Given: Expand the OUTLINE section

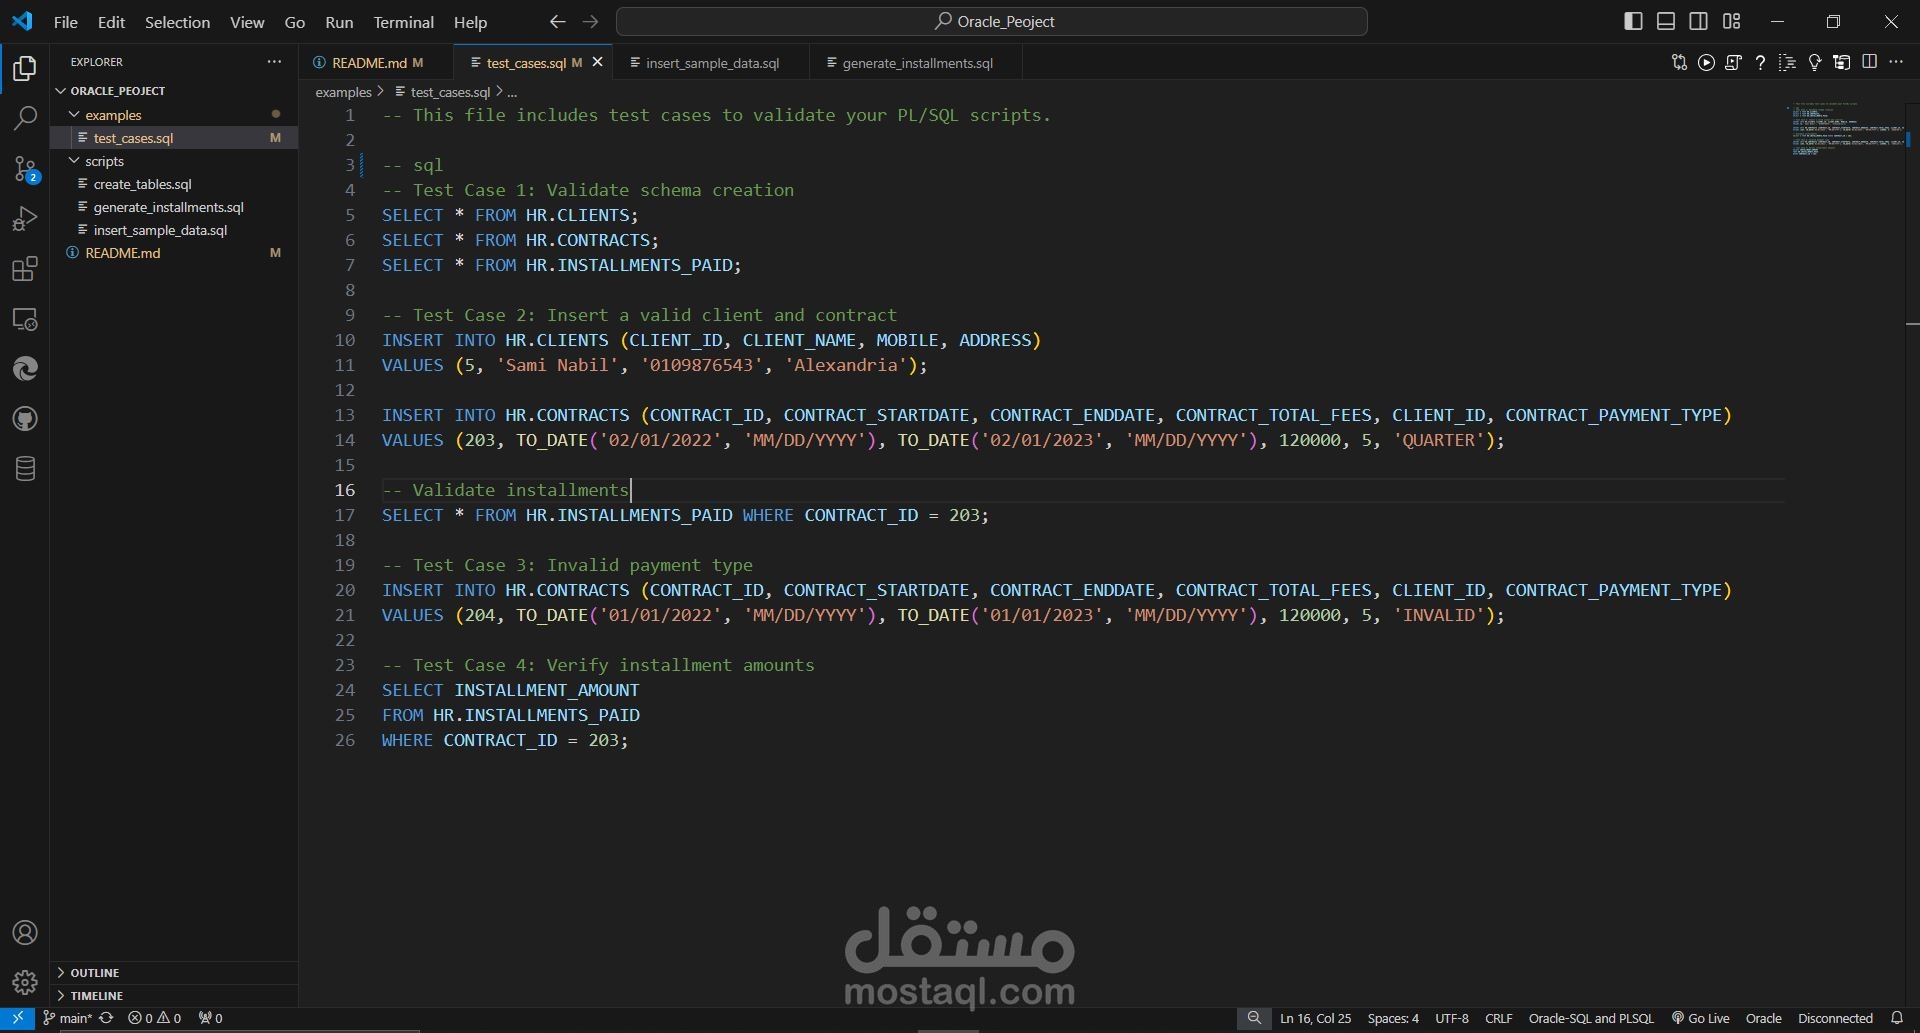Looking at the screenshot, I should 174,972.
